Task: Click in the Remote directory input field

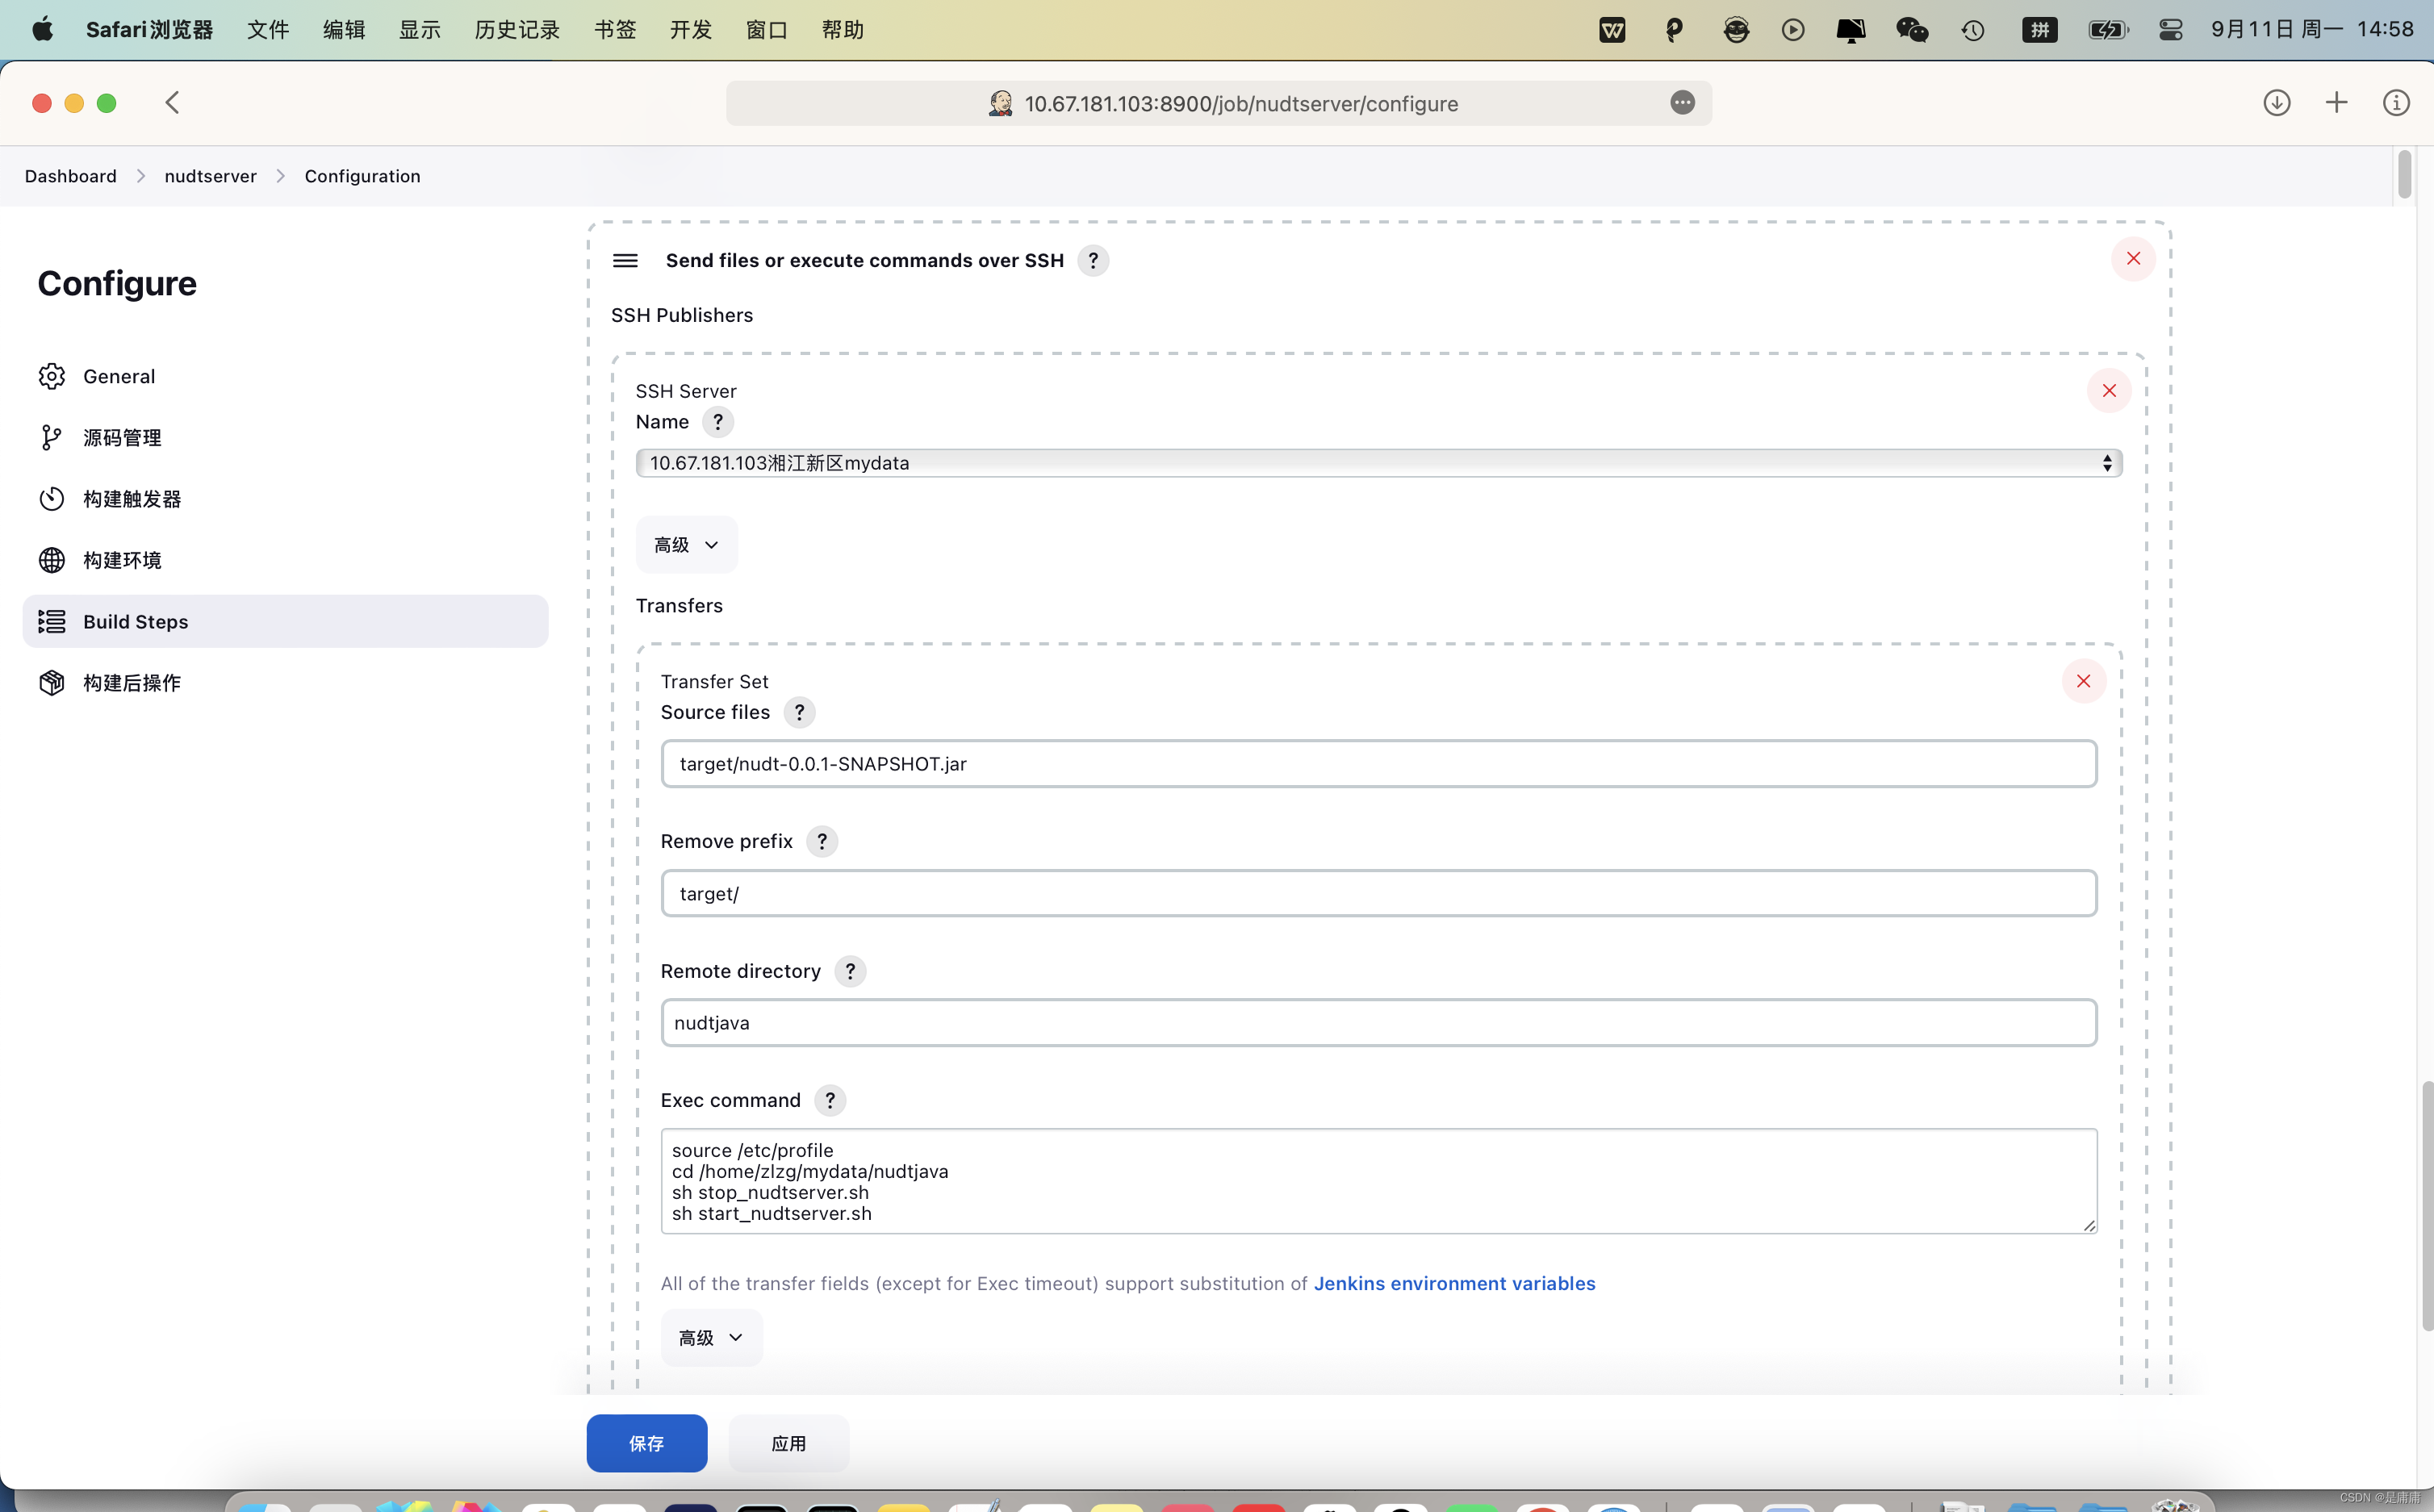Action: pos(1378,1022)
